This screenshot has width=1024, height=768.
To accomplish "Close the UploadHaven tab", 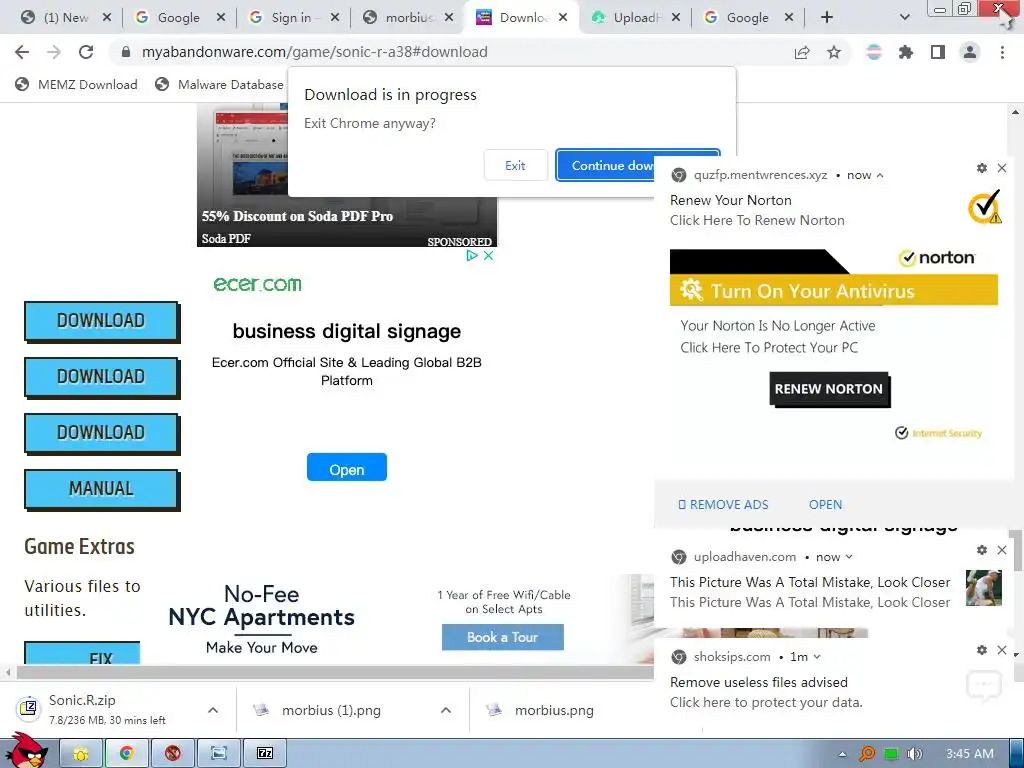I will click(676, 18).
